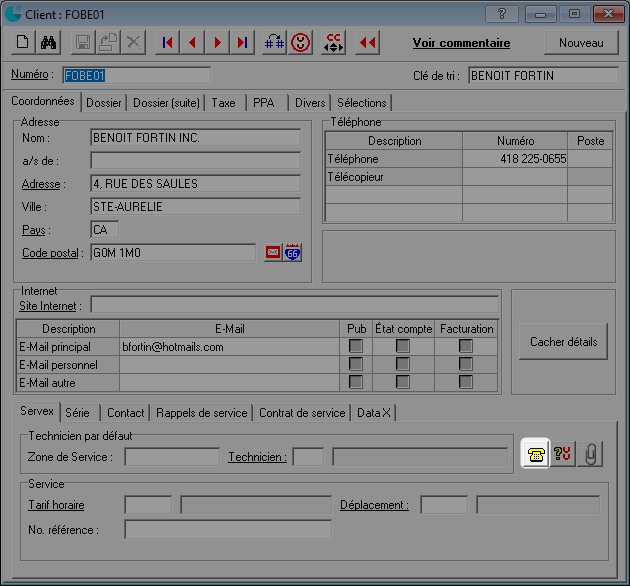Click the Nouveau button

point(581,43)
